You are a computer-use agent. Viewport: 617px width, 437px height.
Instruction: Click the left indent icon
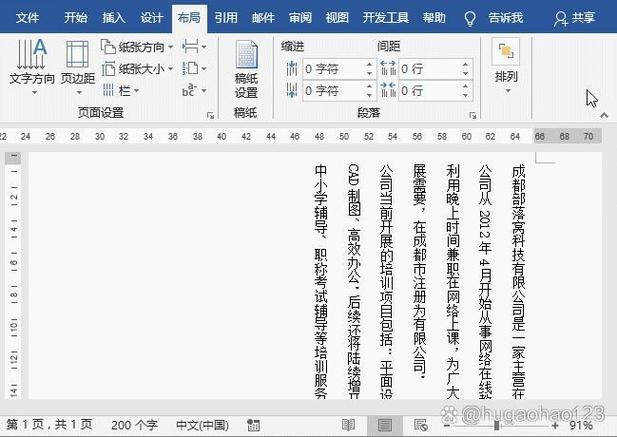pyautogui.click(x=292, y=69)
